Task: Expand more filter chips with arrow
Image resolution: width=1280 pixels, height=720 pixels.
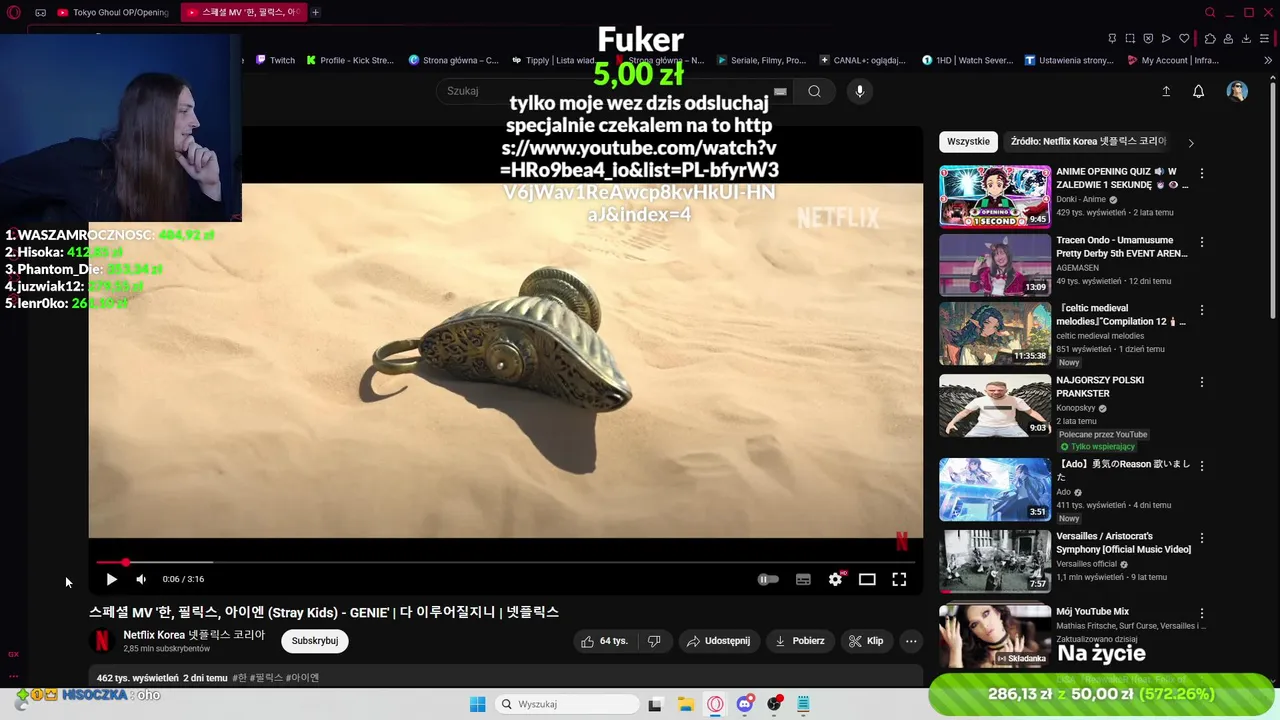Action: (1190, 143)
